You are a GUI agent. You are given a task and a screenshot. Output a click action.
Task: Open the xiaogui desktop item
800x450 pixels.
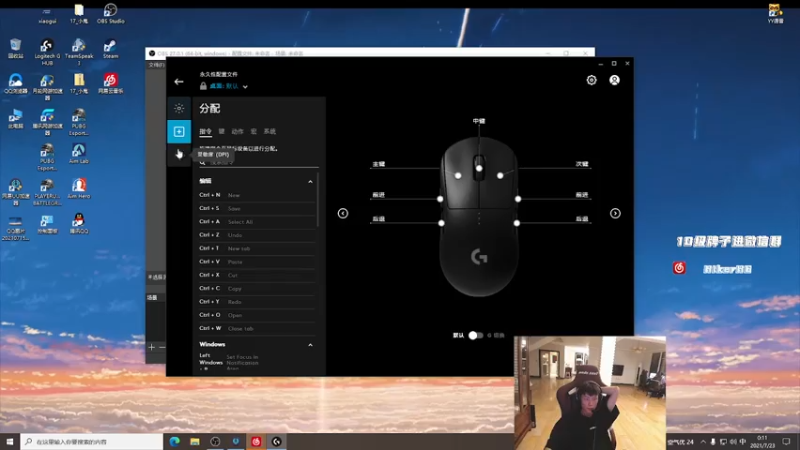pyautogui.click(x=47, y=15)
